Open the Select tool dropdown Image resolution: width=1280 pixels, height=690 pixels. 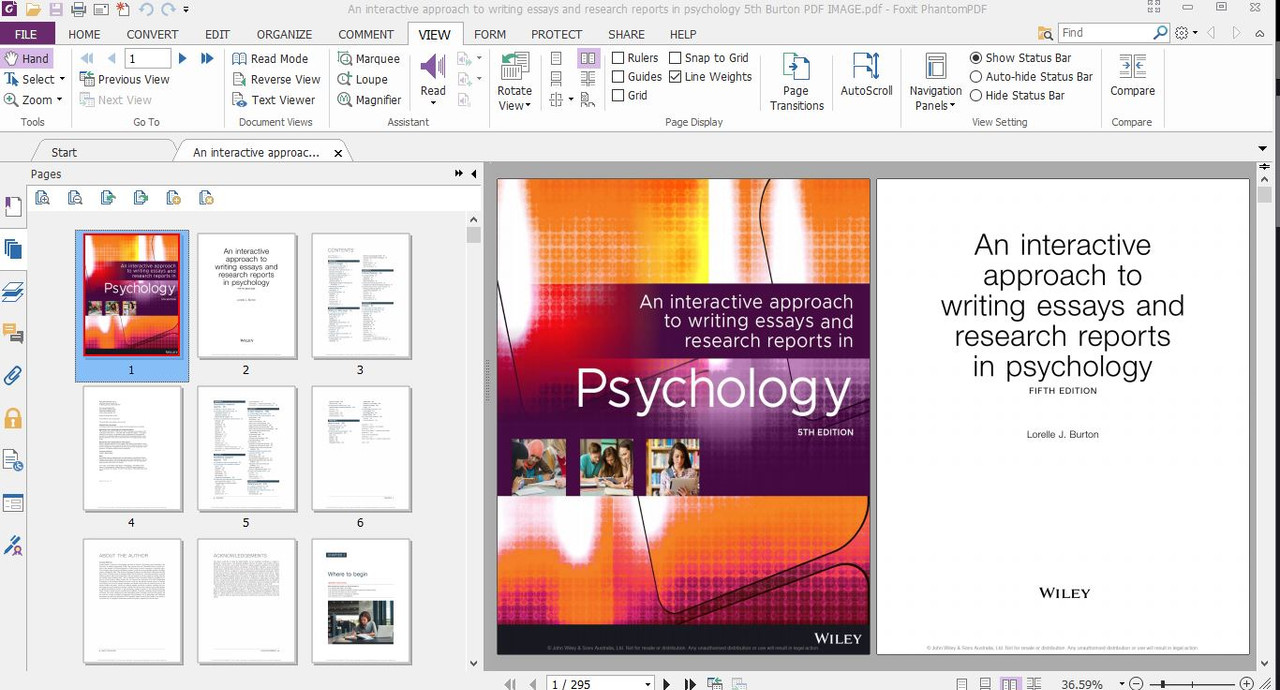point(62,79)
